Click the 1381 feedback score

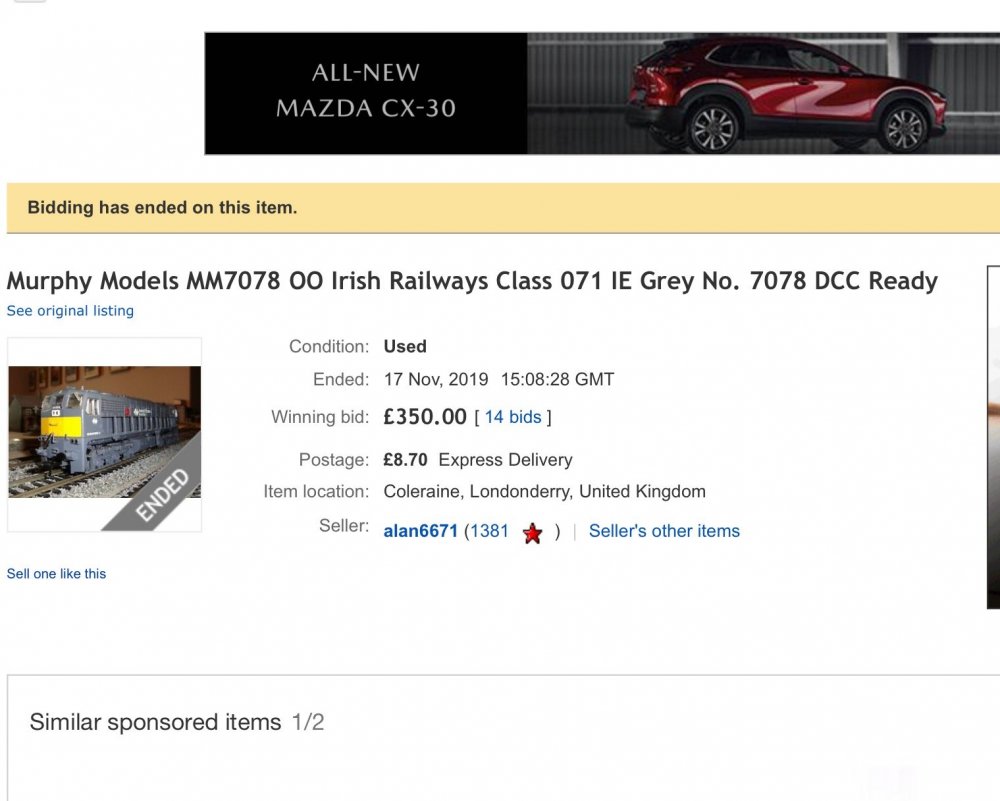point(489,531)
